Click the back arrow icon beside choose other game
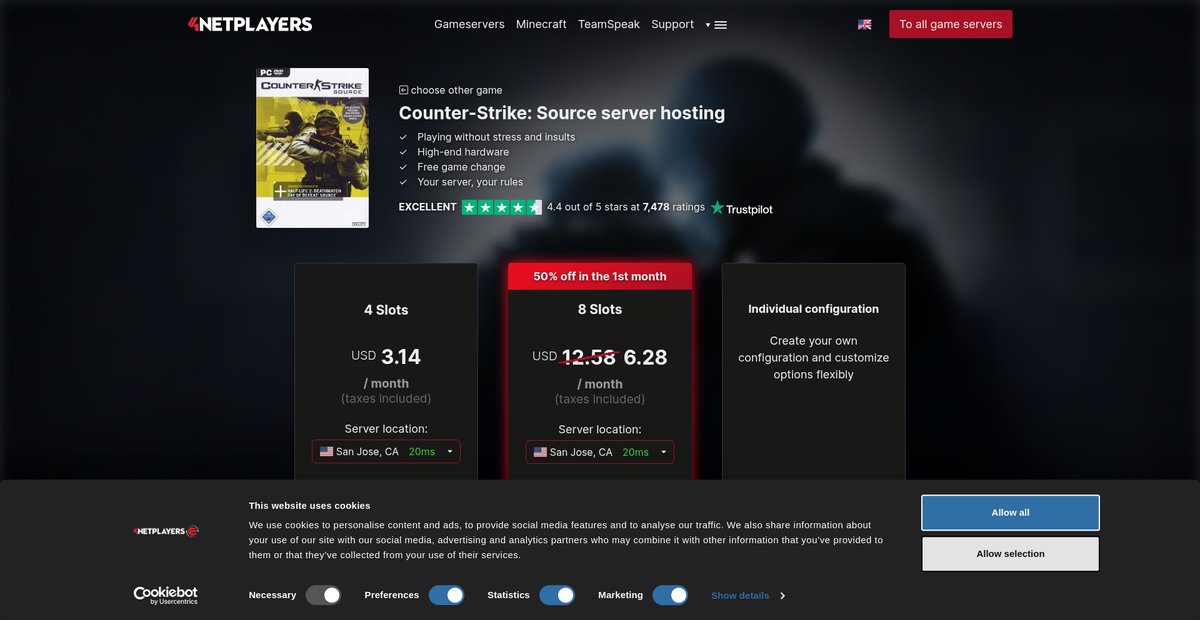The width and height of the screenshot is (1200, 620). click(403, 90)
